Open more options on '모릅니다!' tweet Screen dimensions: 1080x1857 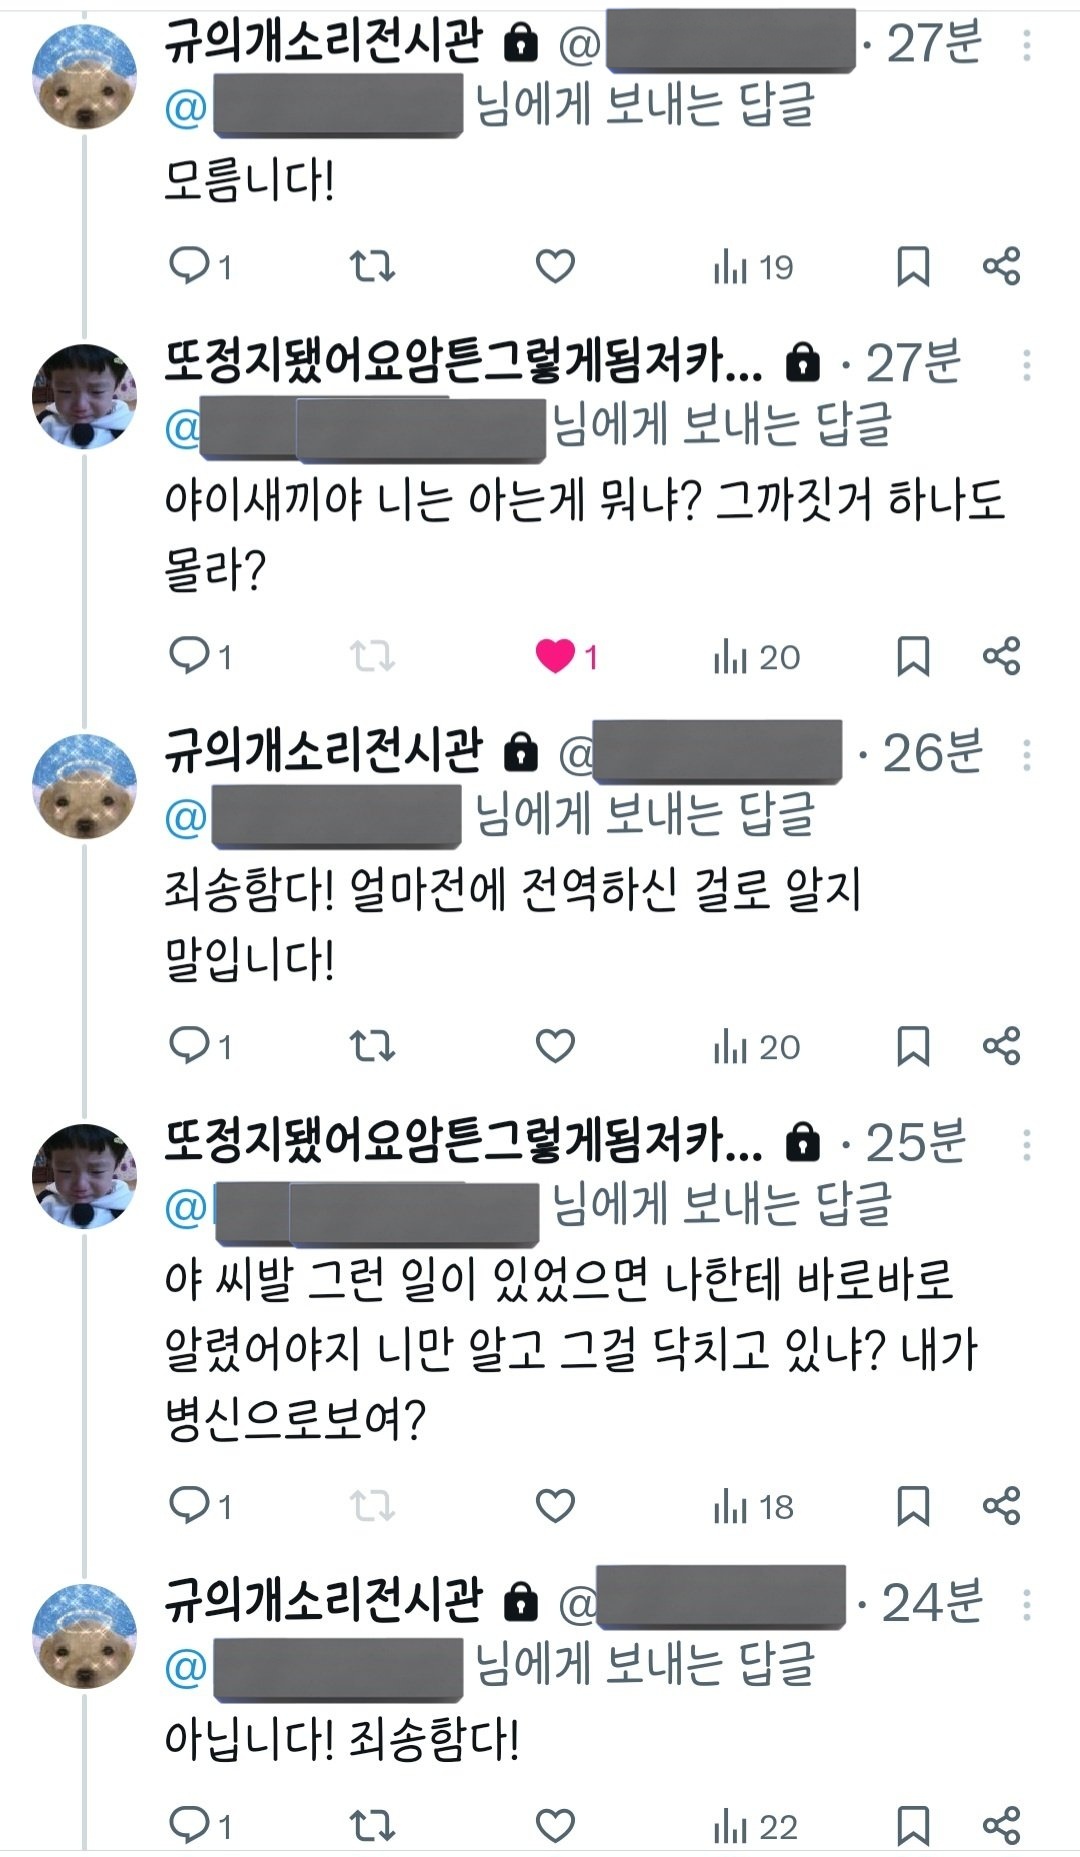pyautogui.click(x=1027, y=45)
